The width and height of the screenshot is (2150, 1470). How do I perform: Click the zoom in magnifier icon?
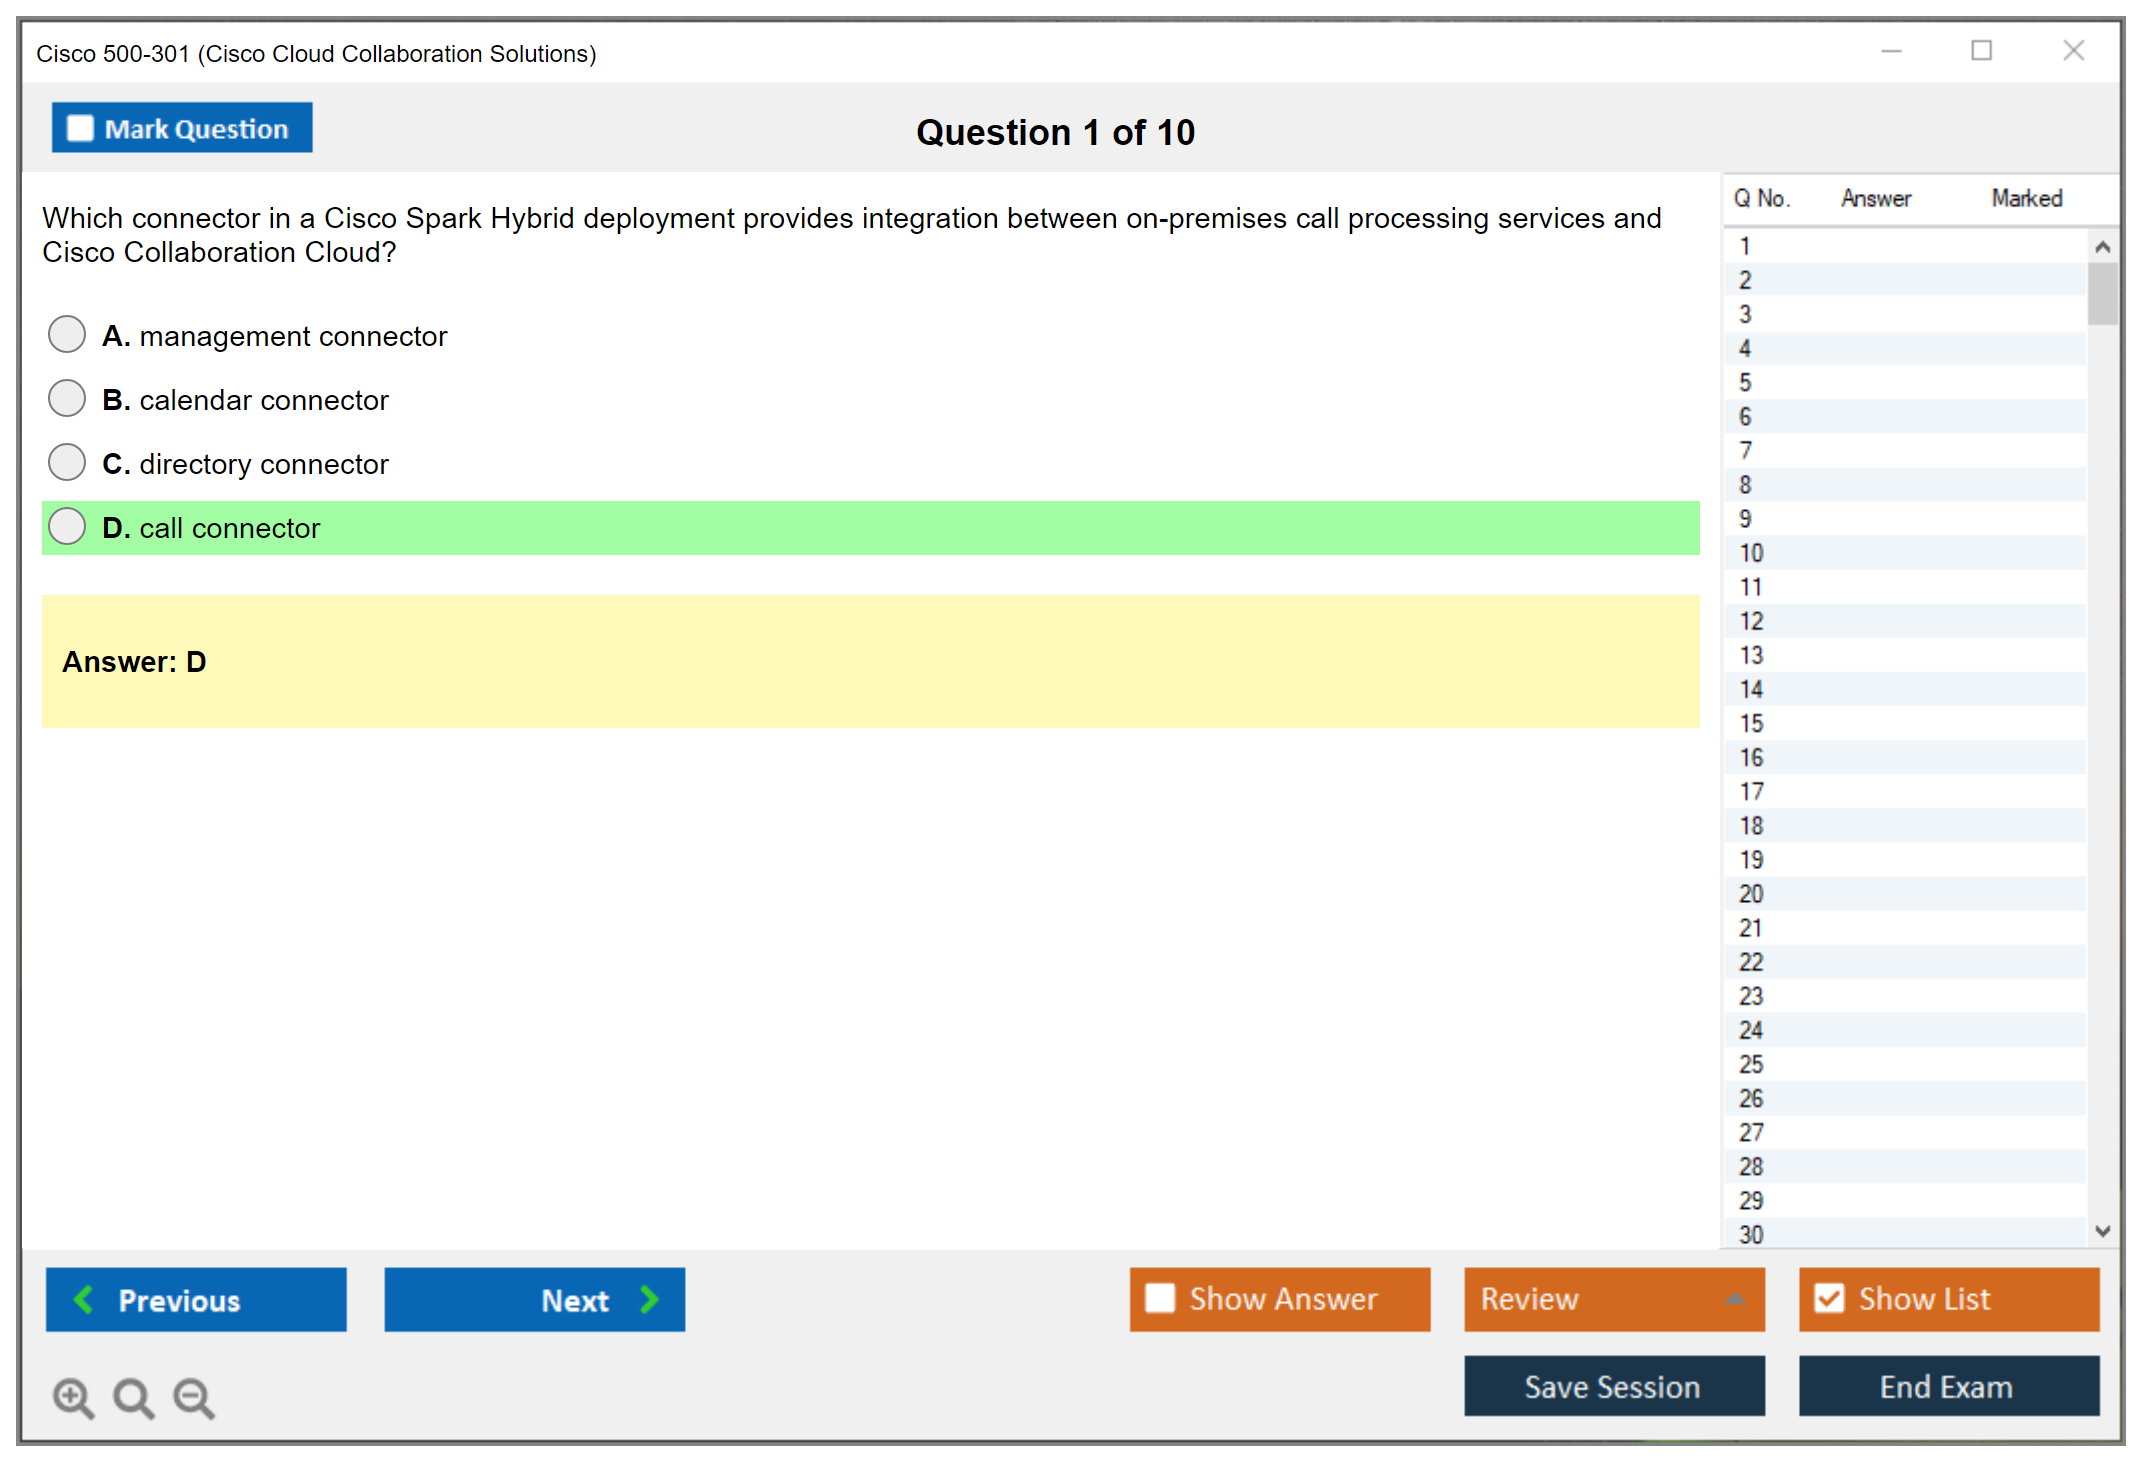tap(73, 1397)
